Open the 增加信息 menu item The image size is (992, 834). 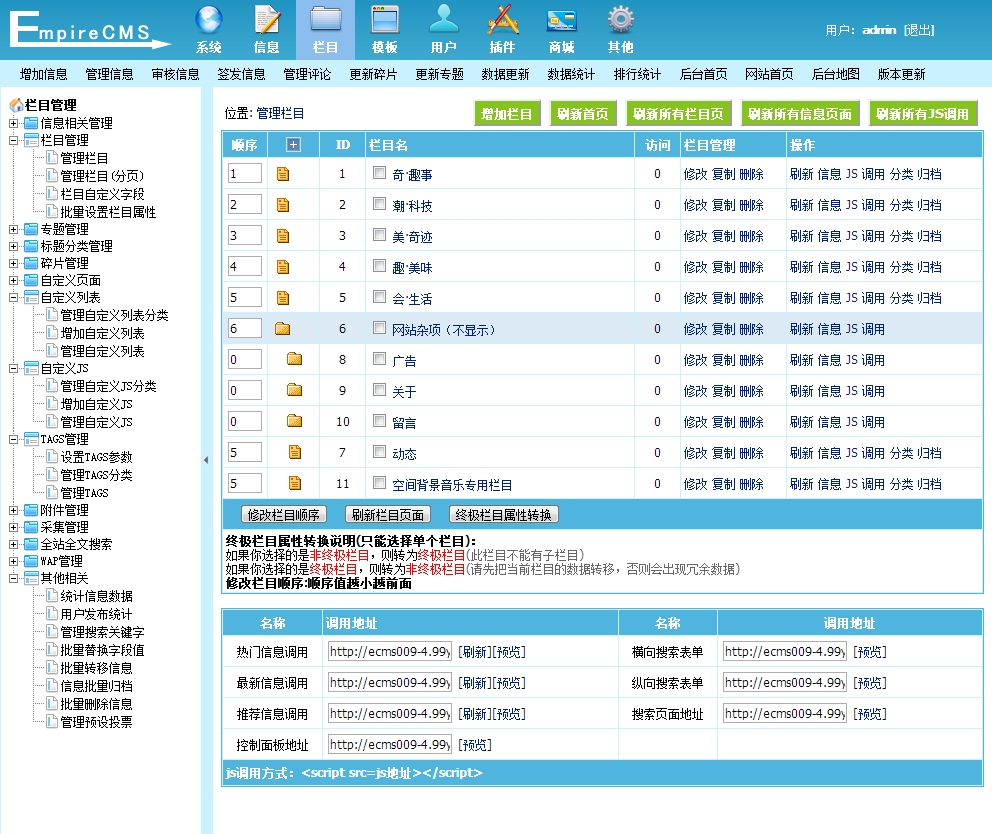(44, 74)
